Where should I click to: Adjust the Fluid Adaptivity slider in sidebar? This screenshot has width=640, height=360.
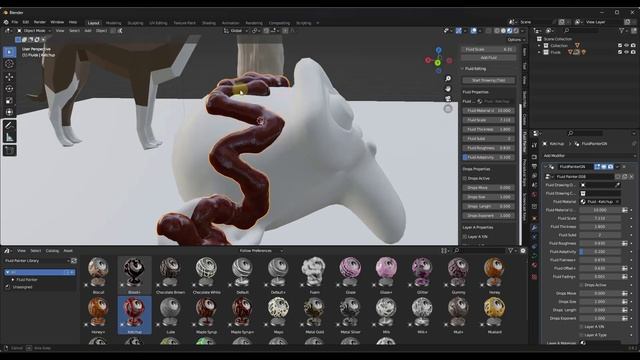coord(489,157)
